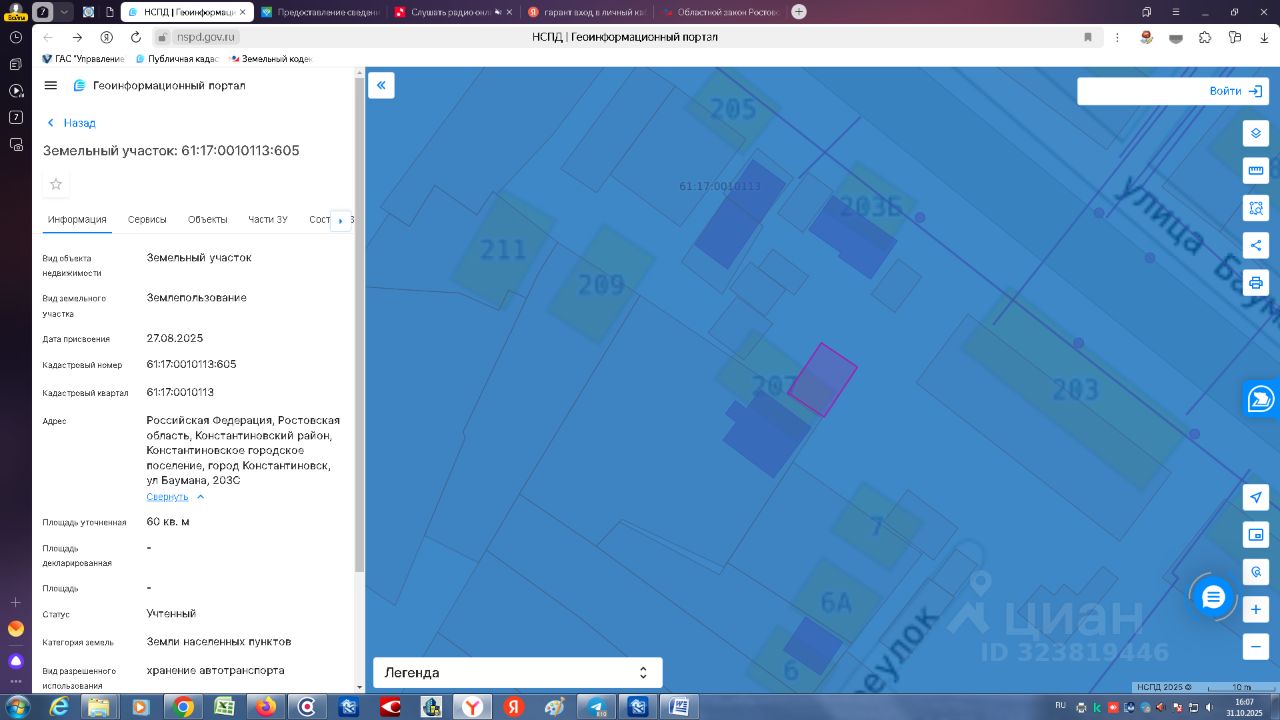This screenshot has width=1280, height=720.
Task: Open the ГАС Управление bookmark
Action: click(83, 59)
